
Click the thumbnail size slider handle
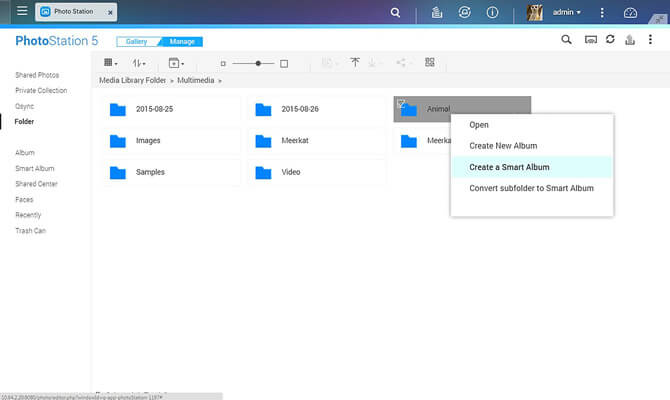[258, 63]
